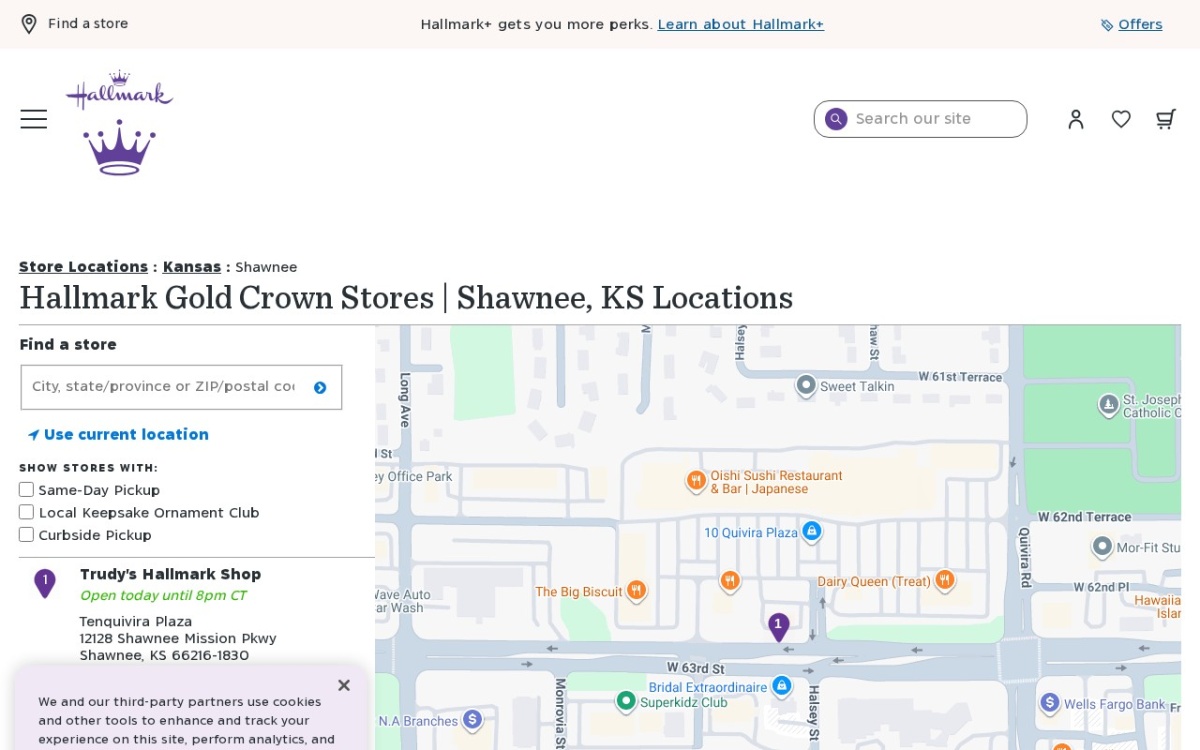Open Trudy's Hallmark Shop store title
Screen dimensions: 1200x750
[170, 574]
